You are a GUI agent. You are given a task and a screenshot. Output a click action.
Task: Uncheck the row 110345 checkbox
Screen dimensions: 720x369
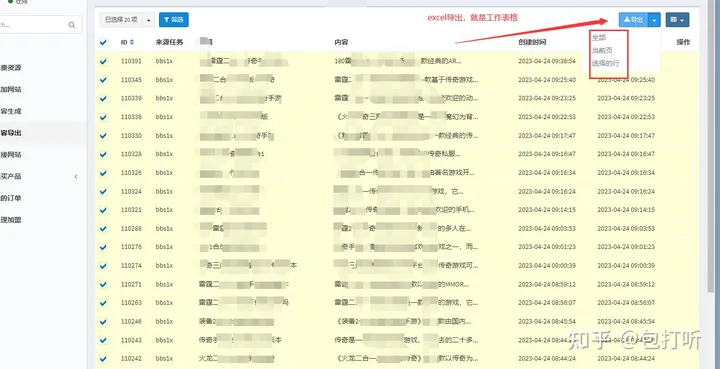[103, 80]
